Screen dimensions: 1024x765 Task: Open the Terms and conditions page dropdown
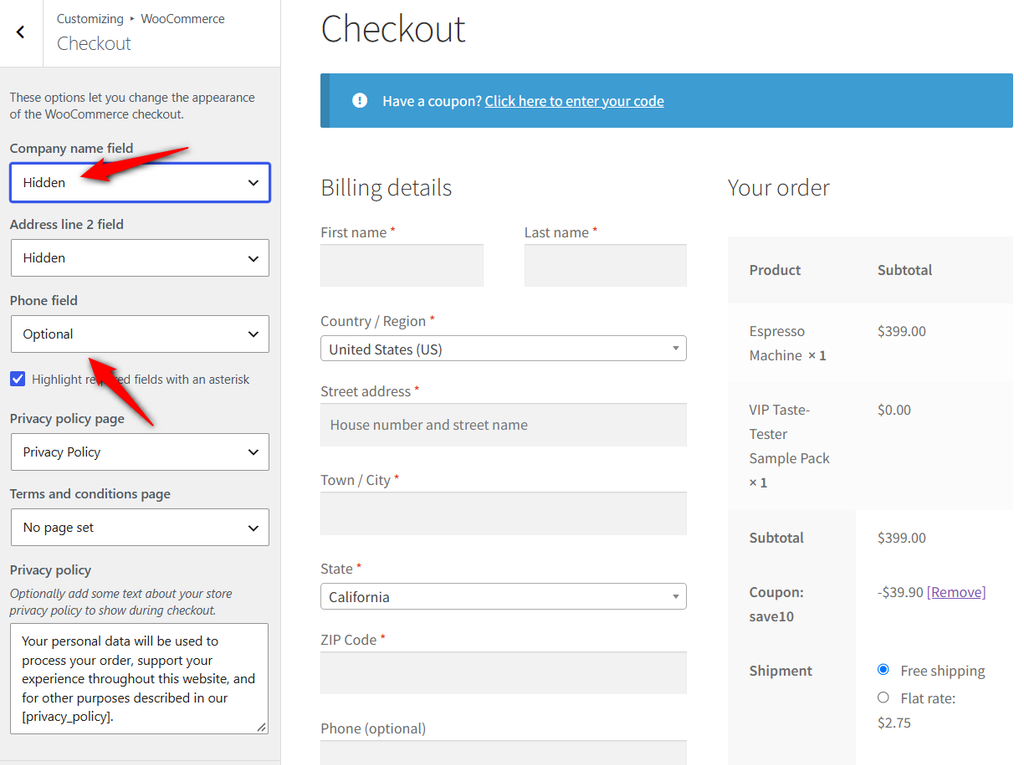point(140,527)
